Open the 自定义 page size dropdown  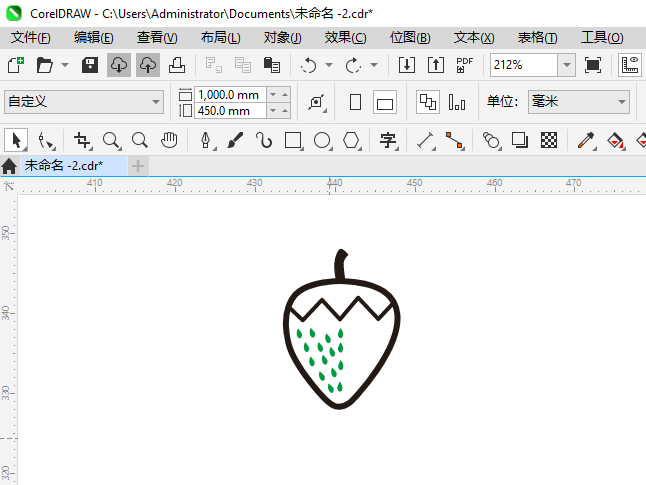coord(84,102)
